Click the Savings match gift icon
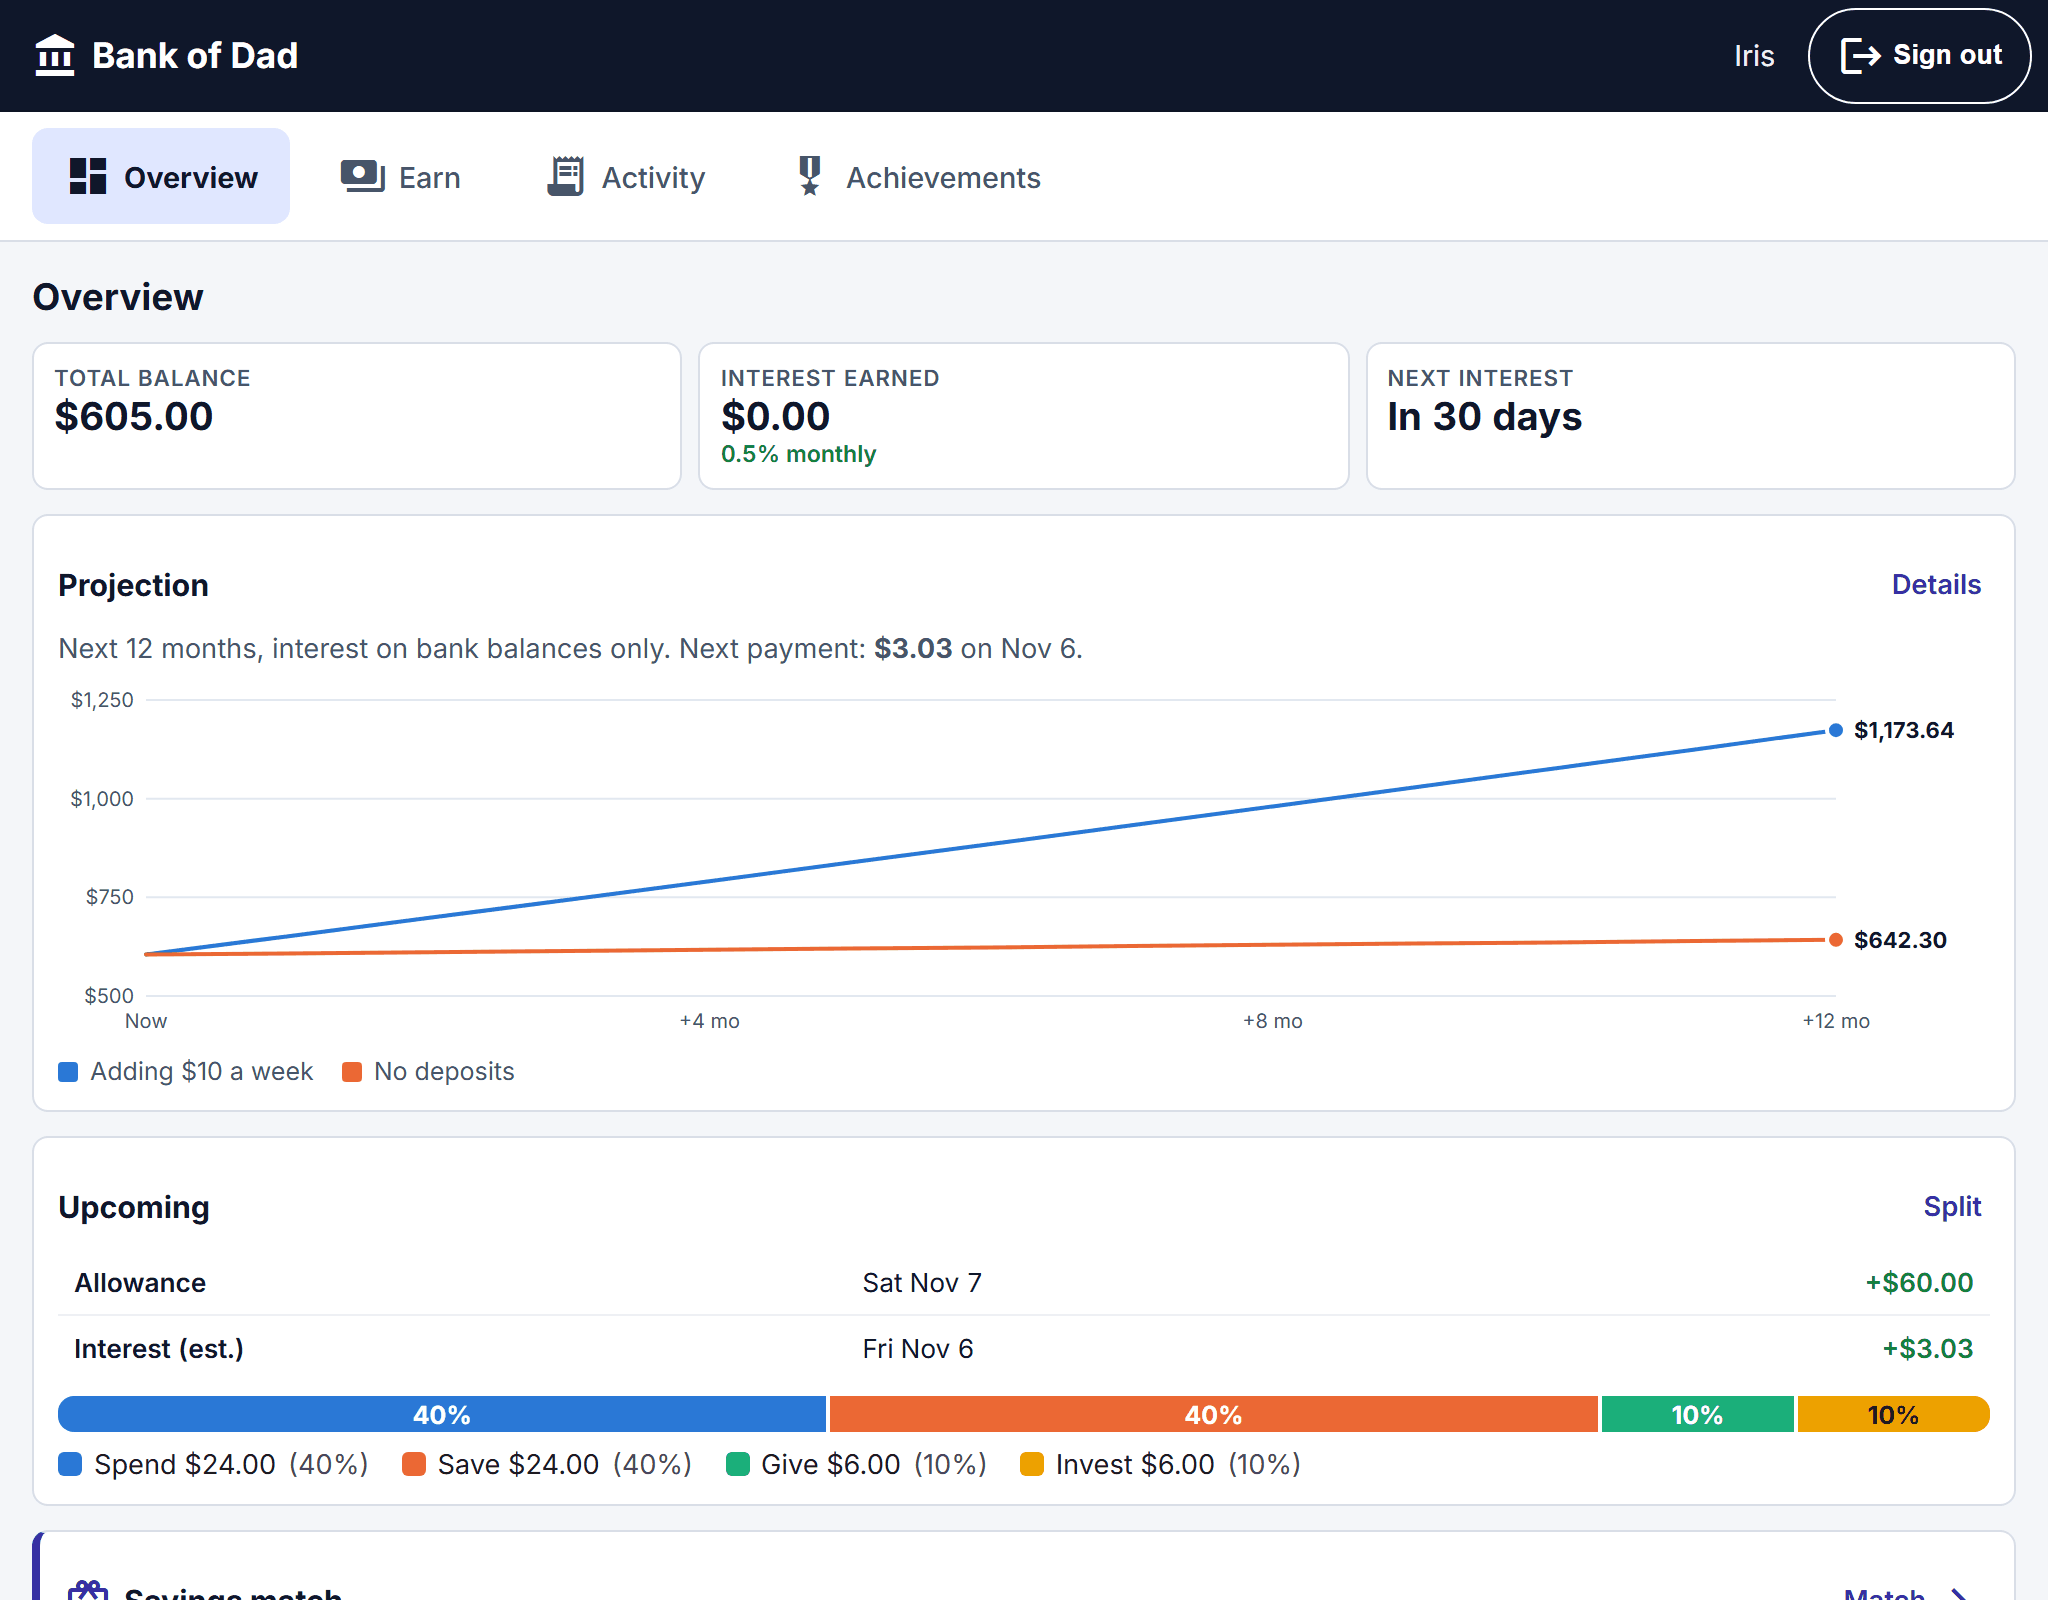2048x1600 pixels. pos(88,1590)
